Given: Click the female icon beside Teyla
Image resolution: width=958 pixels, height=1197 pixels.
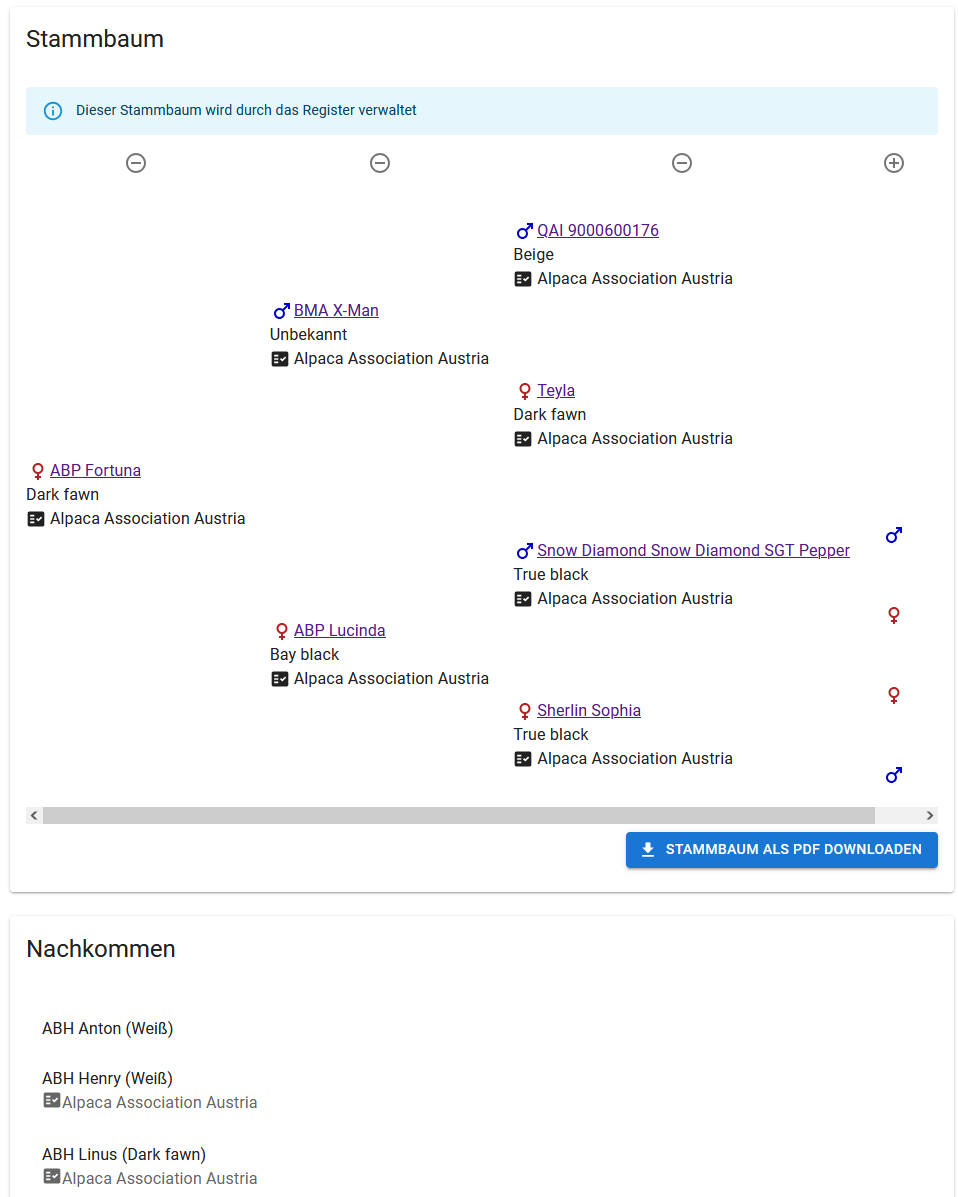Looking at the screenshot, I should (524, 391).
